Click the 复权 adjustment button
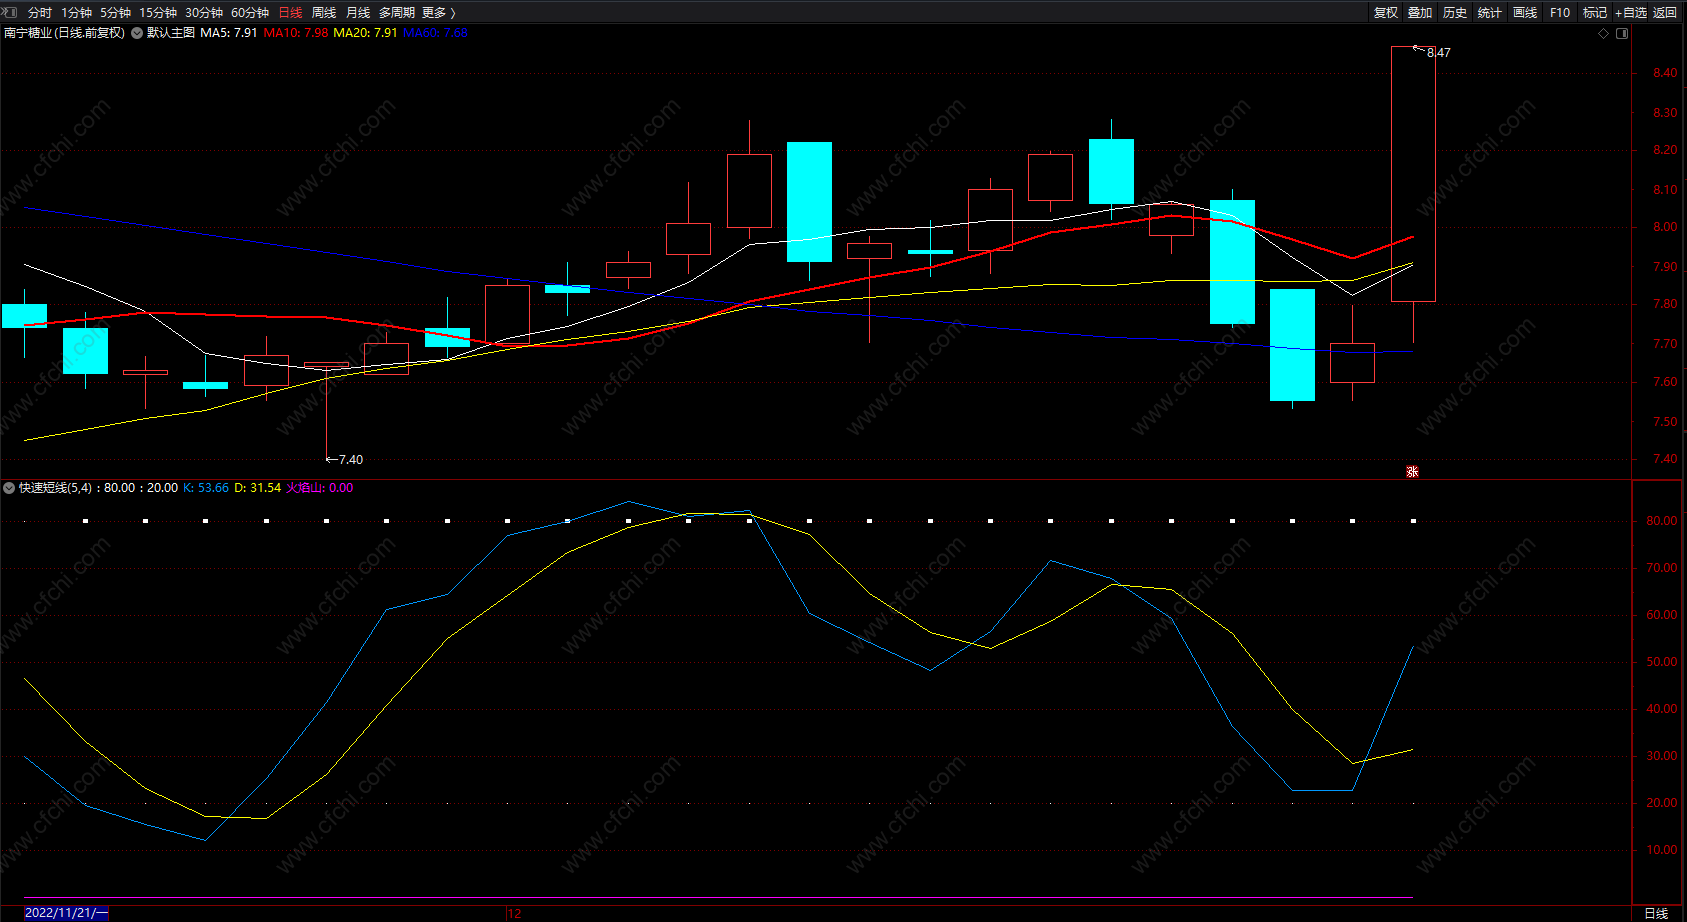This screenshot has width=1687, height=922. 1385,13
